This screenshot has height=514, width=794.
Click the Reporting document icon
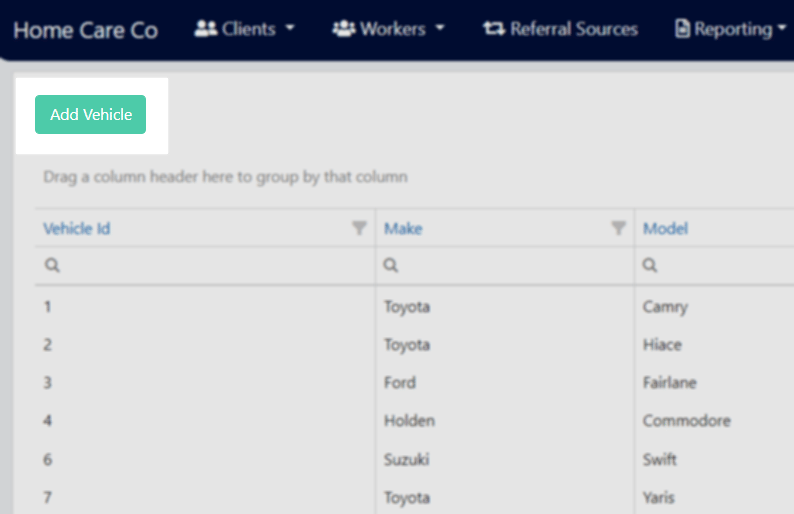point(682,28)
